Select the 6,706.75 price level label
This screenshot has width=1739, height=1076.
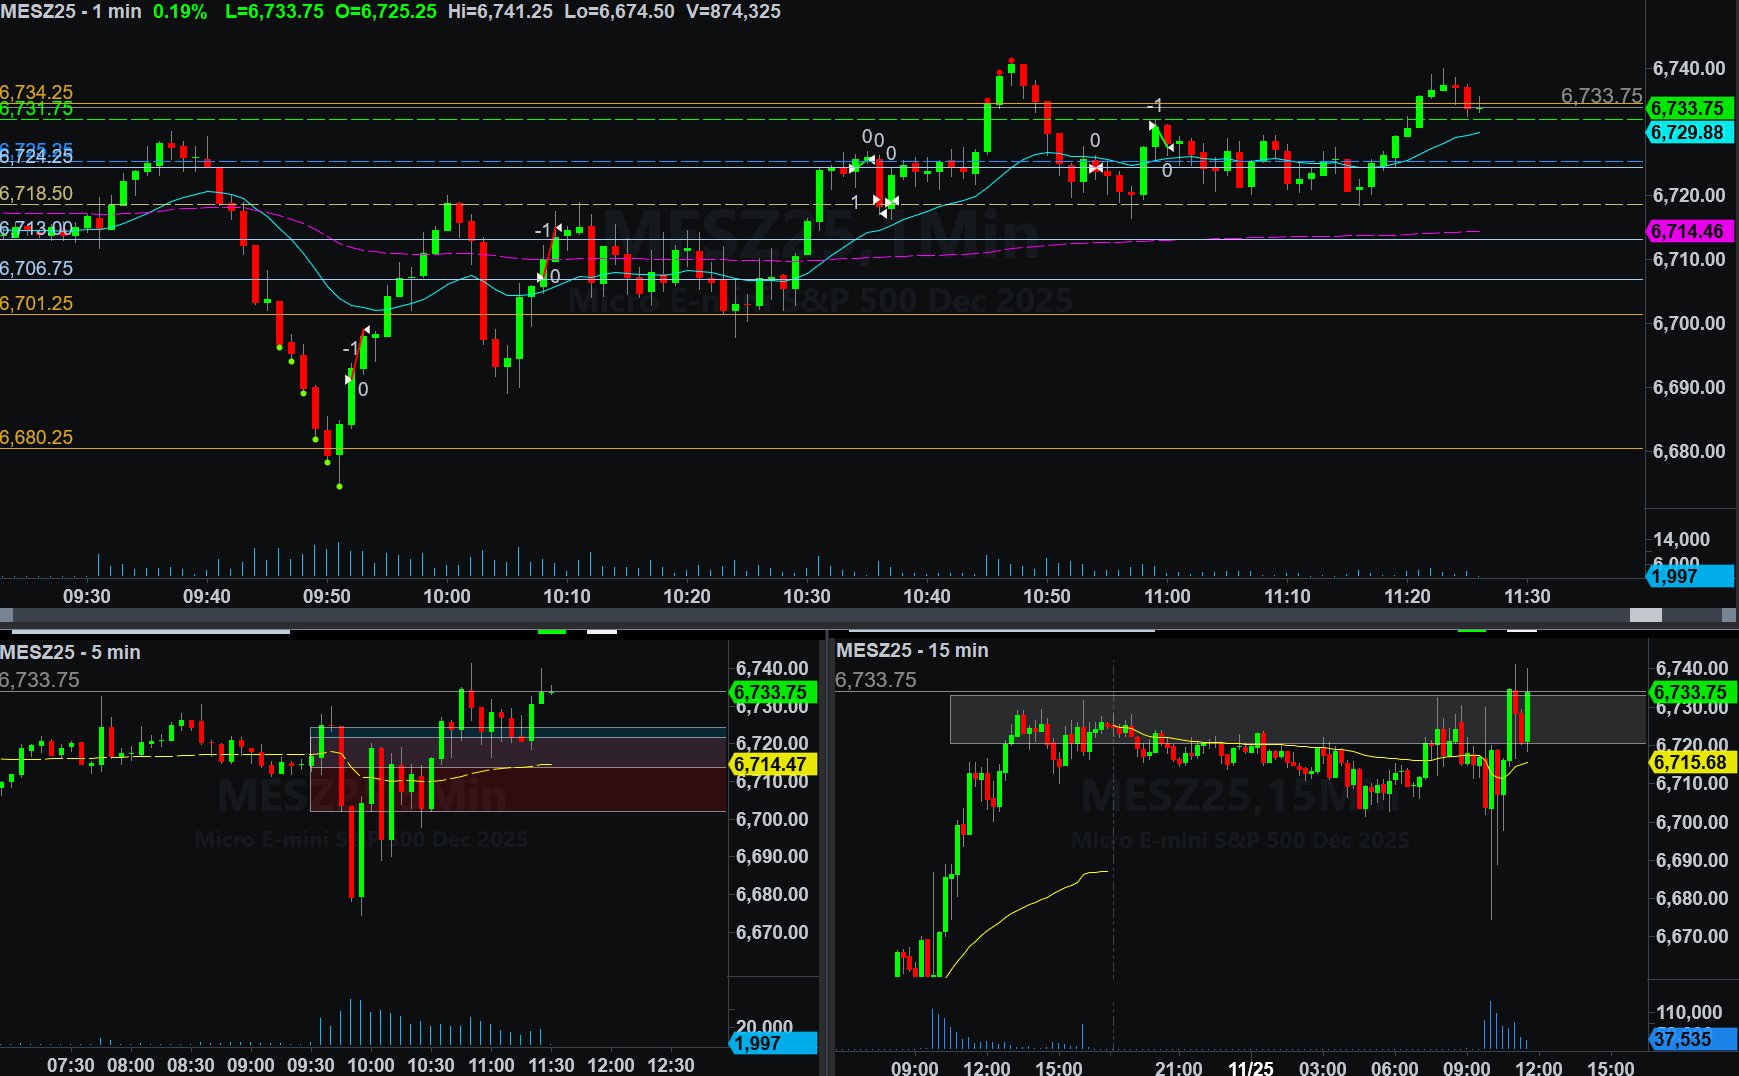point(37,268)
